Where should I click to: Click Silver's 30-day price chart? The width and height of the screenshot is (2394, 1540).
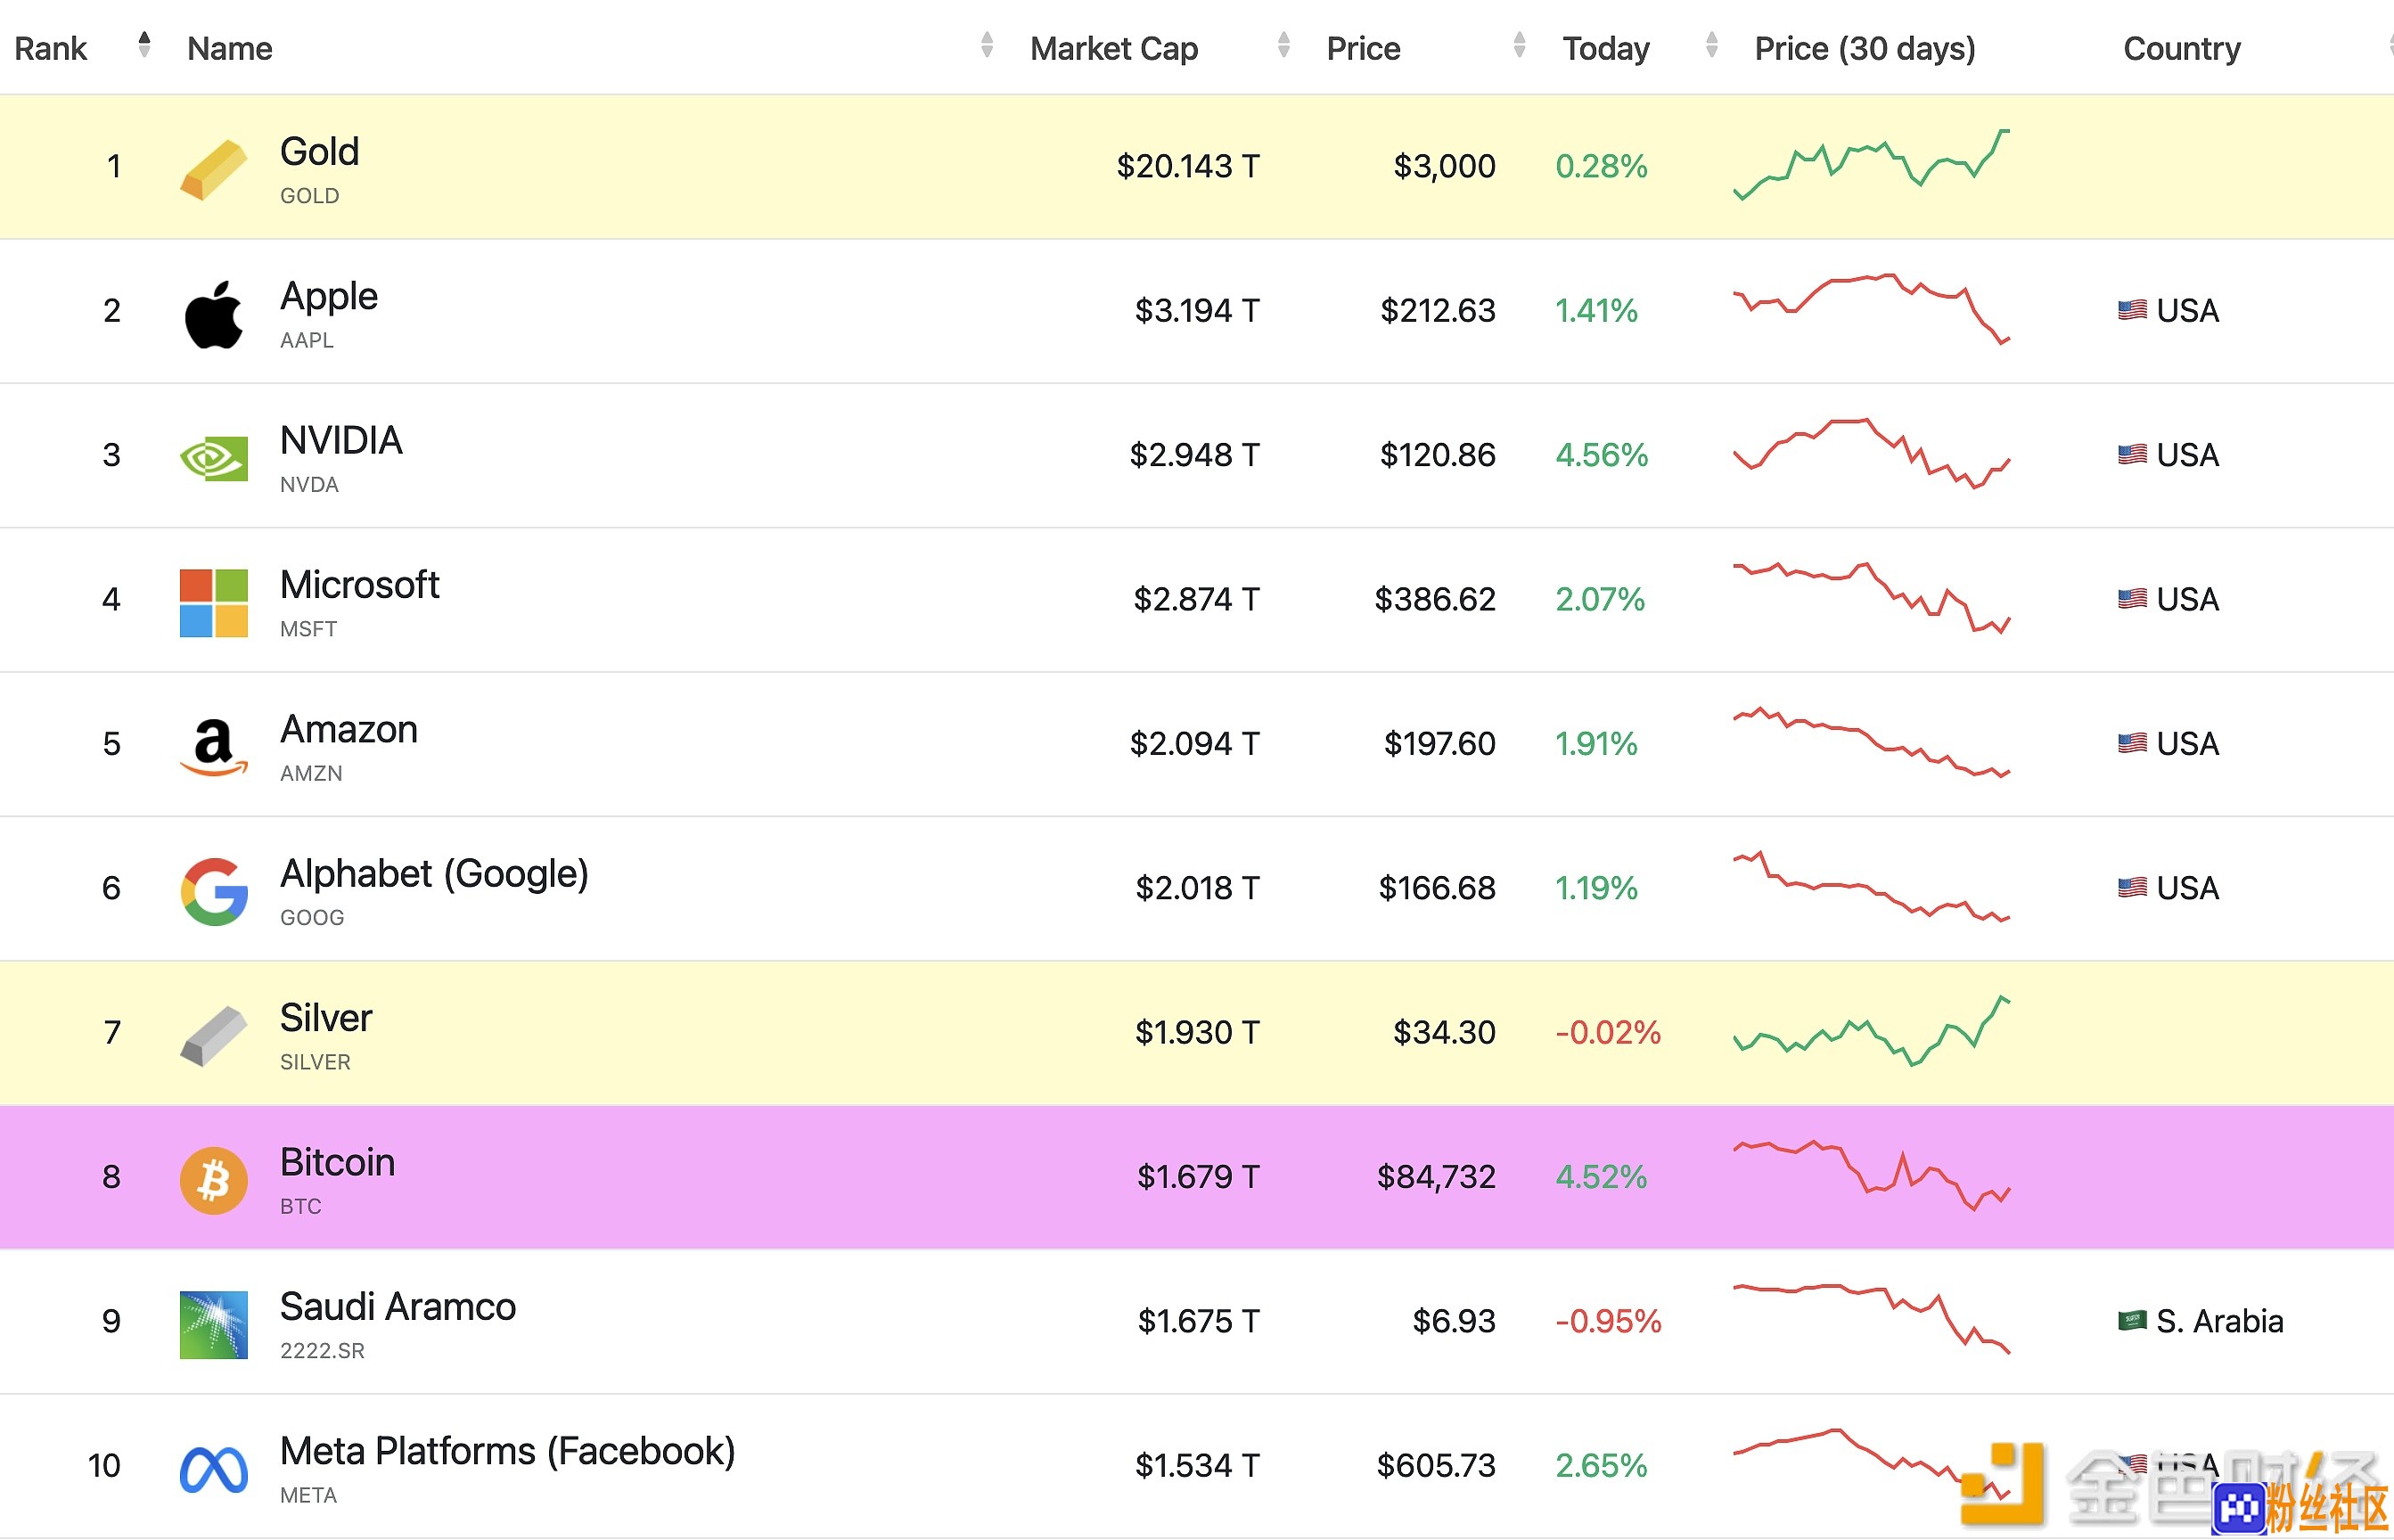tap(1870, 1031)
